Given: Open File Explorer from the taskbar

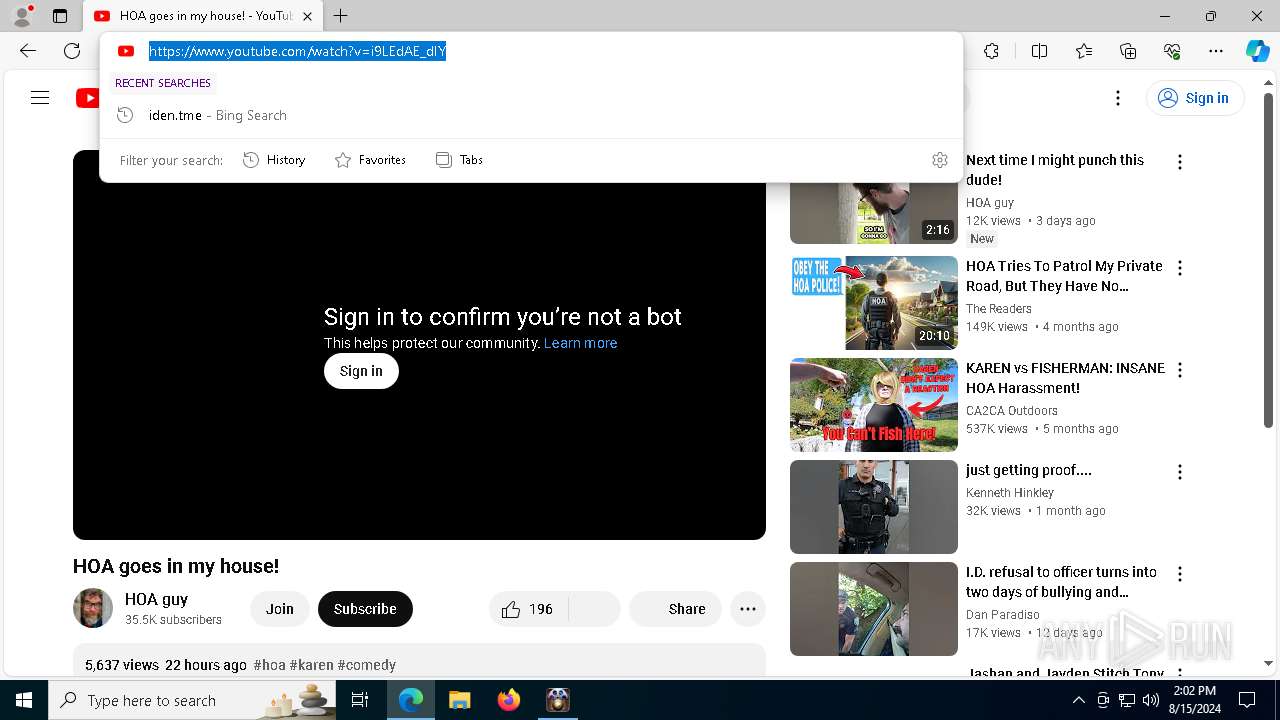Looking at the screenshot, I should click(x=460, y=700).
